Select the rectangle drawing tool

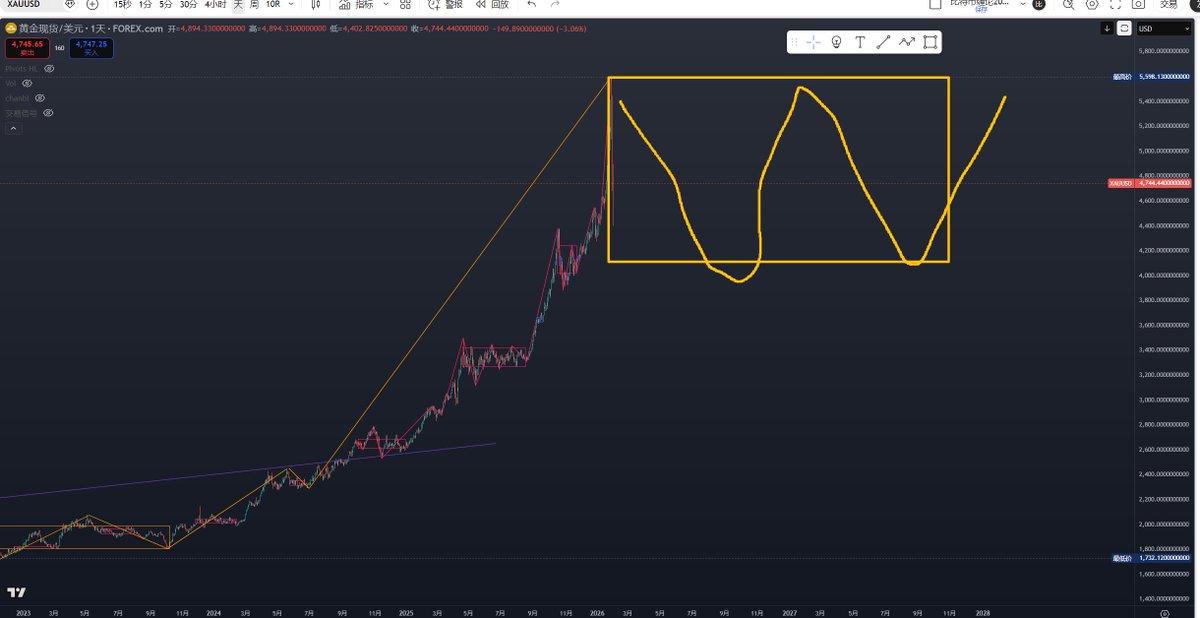[930, 42]
